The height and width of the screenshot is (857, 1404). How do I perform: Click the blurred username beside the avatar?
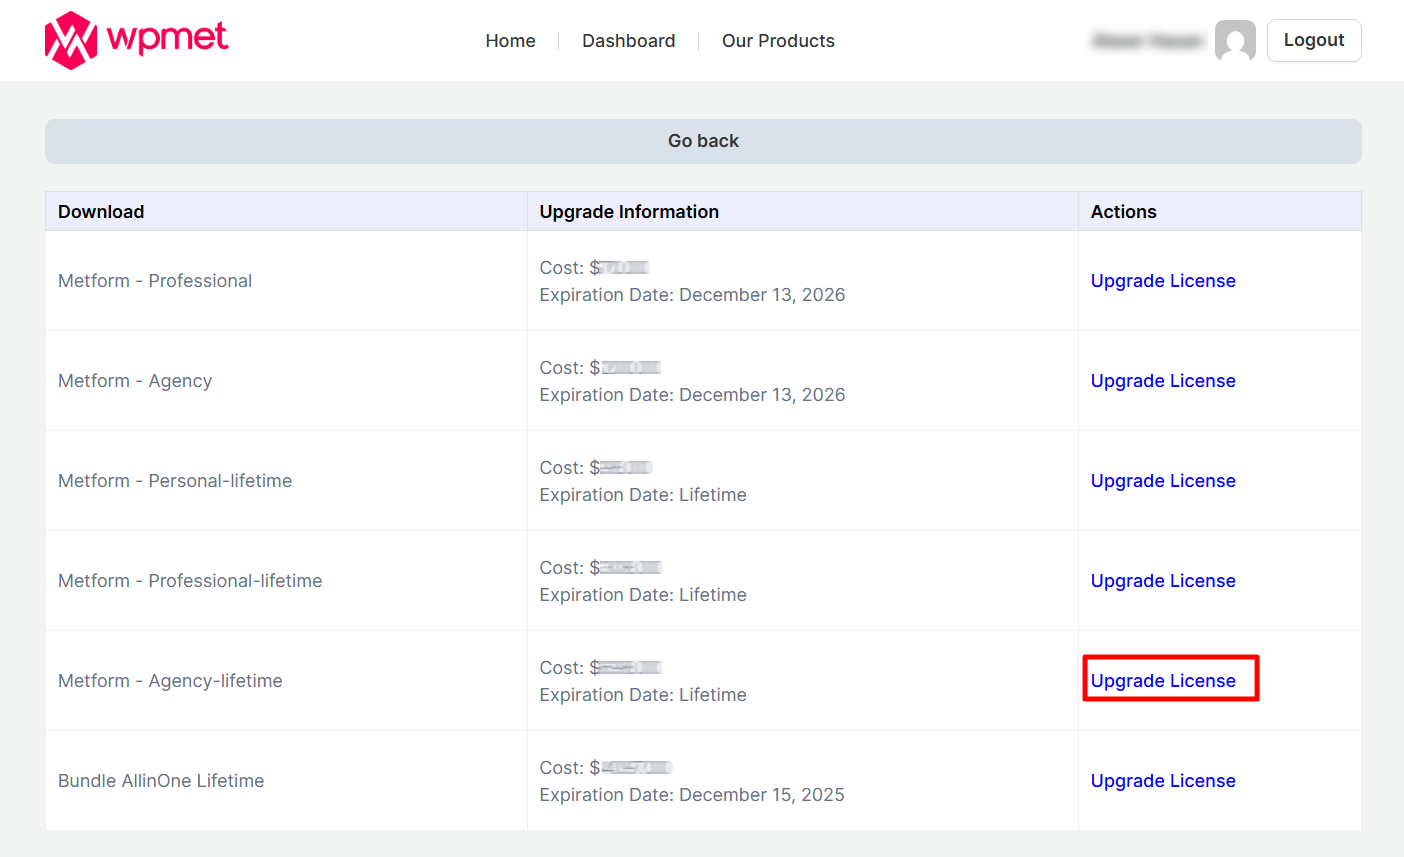(1148, 41)
